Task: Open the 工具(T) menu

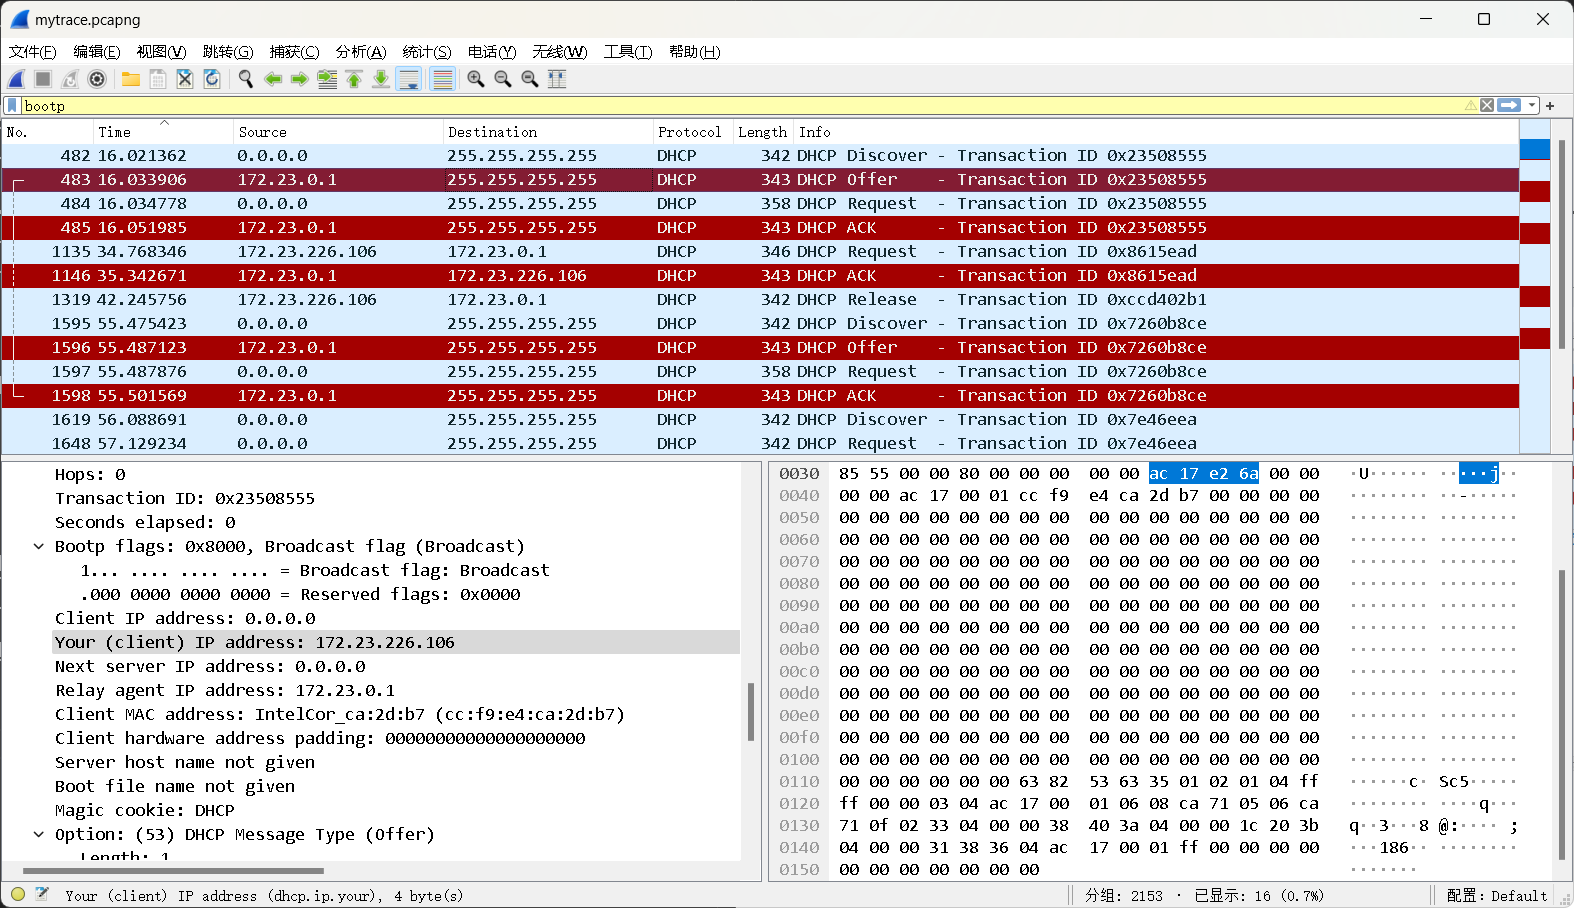Action: click(628, 52)
